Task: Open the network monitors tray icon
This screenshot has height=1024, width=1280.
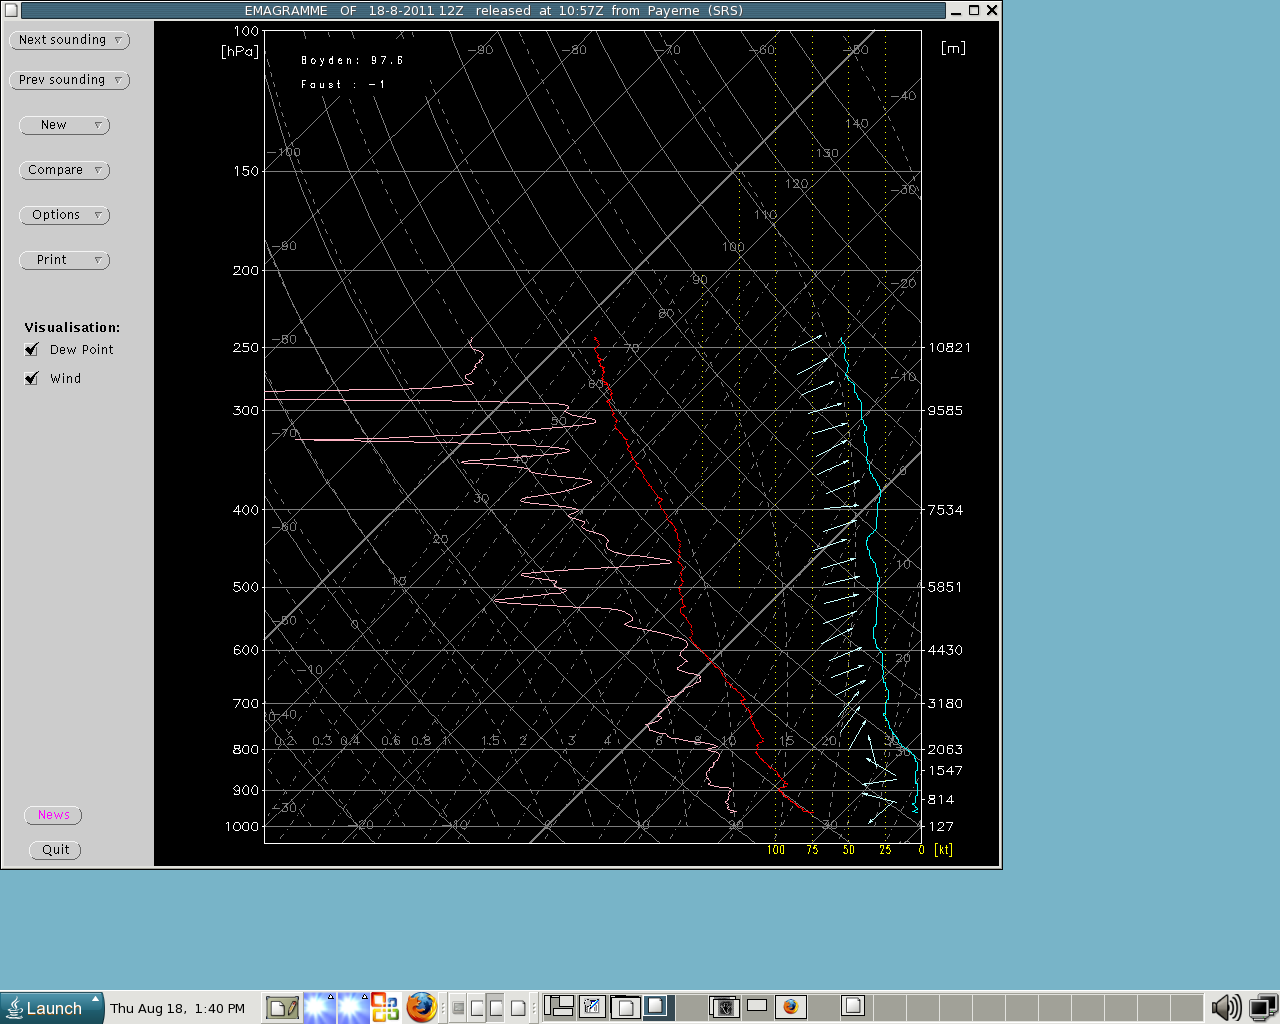Action: tap(1263, 1007)
